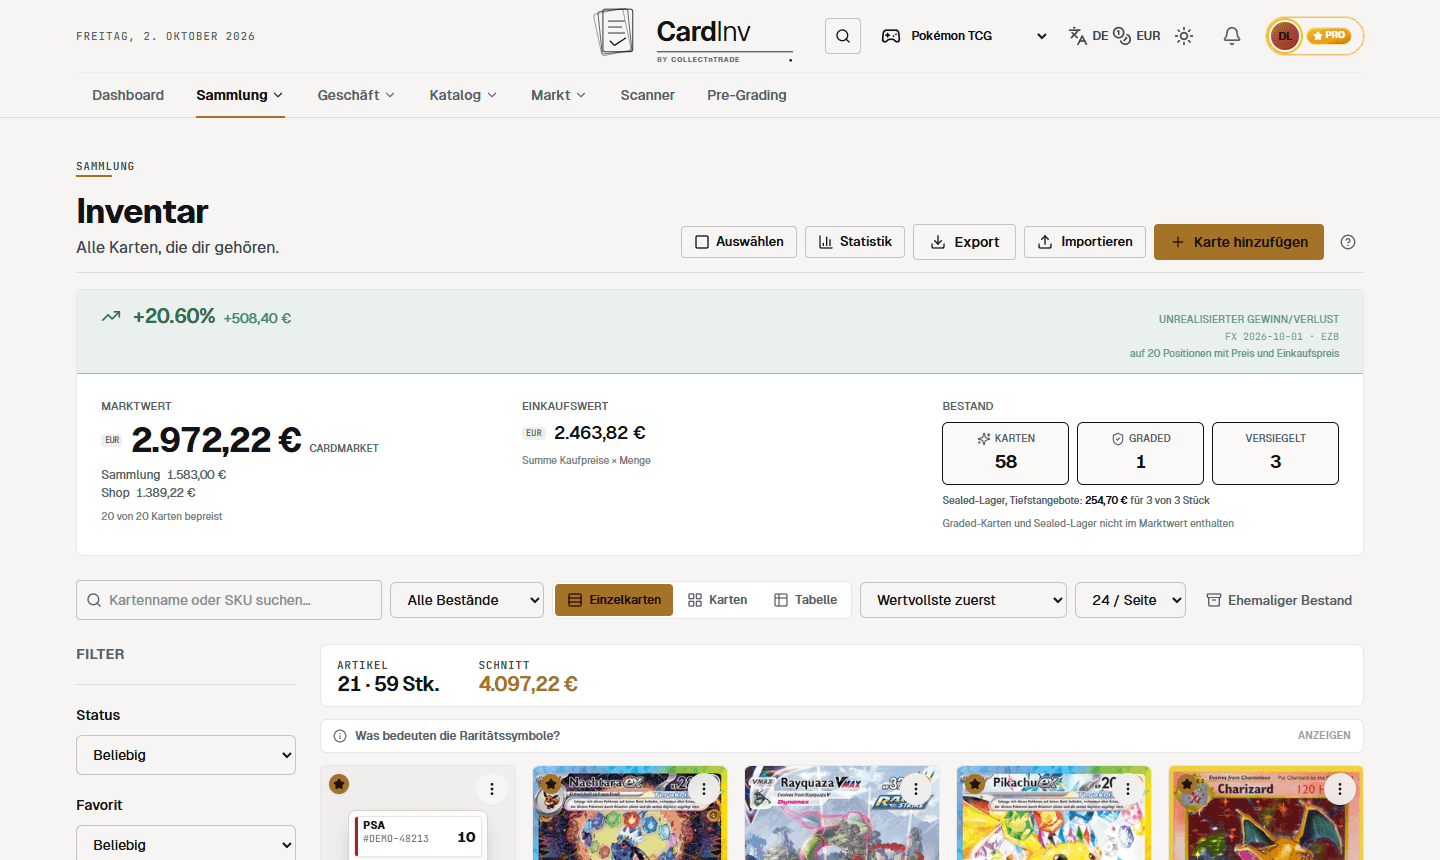
Task: Open the Pre-Grading page
Action: (747, 95)
